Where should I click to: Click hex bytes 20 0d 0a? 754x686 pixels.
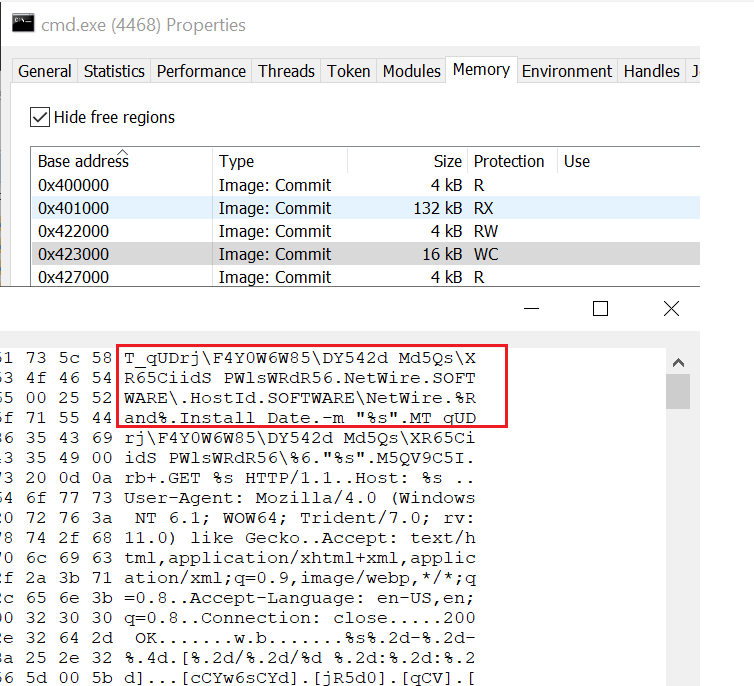tap(69, 478)
